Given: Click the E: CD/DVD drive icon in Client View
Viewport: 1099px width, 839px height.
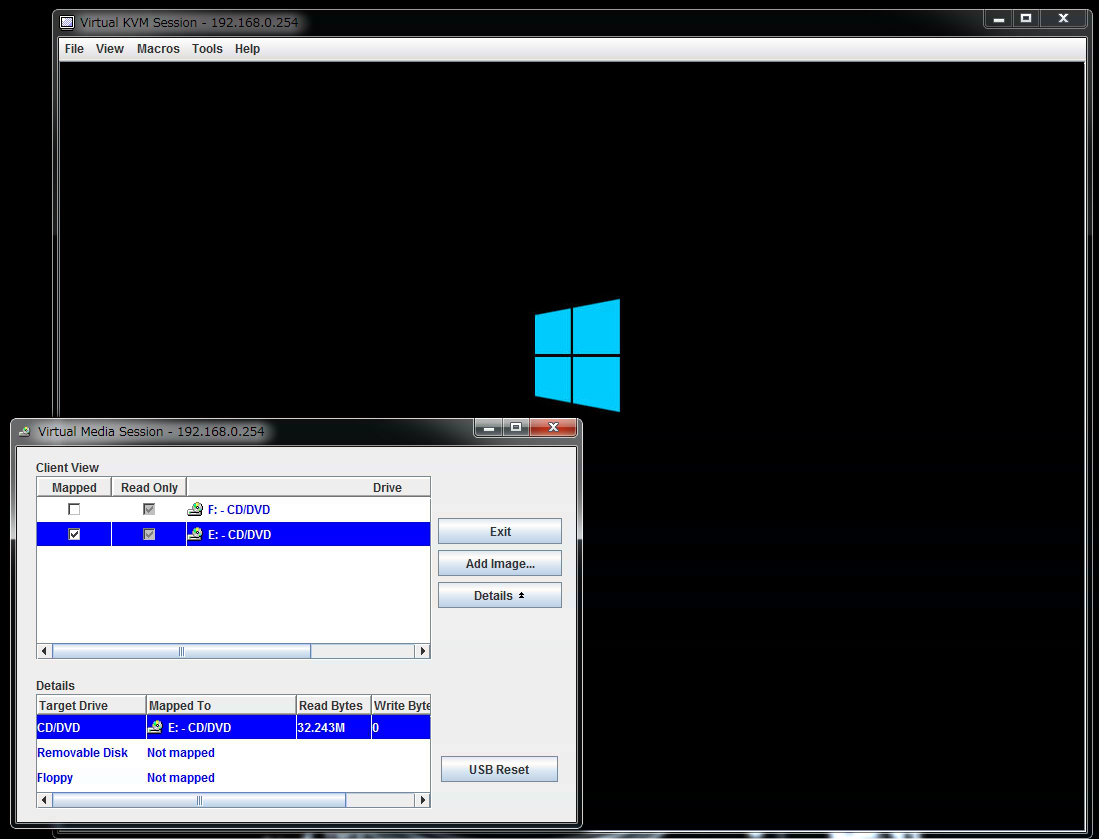Looking at the screenshot, I should point(195,534).
